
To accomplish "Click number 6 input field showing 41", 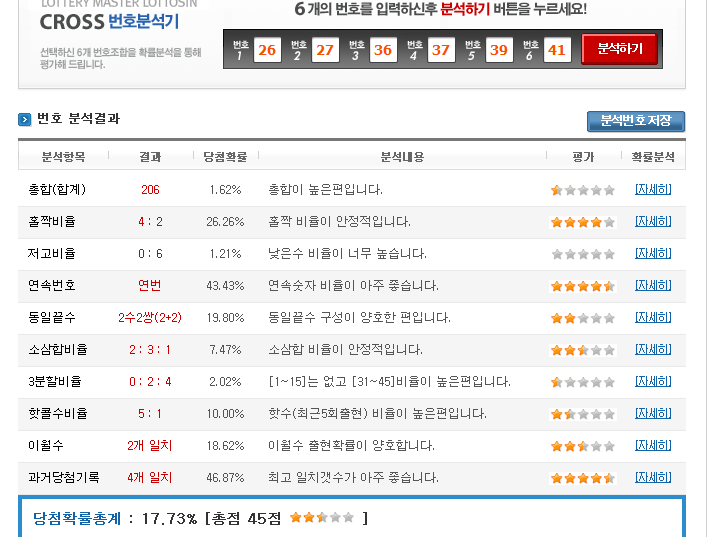I will 557,50.
